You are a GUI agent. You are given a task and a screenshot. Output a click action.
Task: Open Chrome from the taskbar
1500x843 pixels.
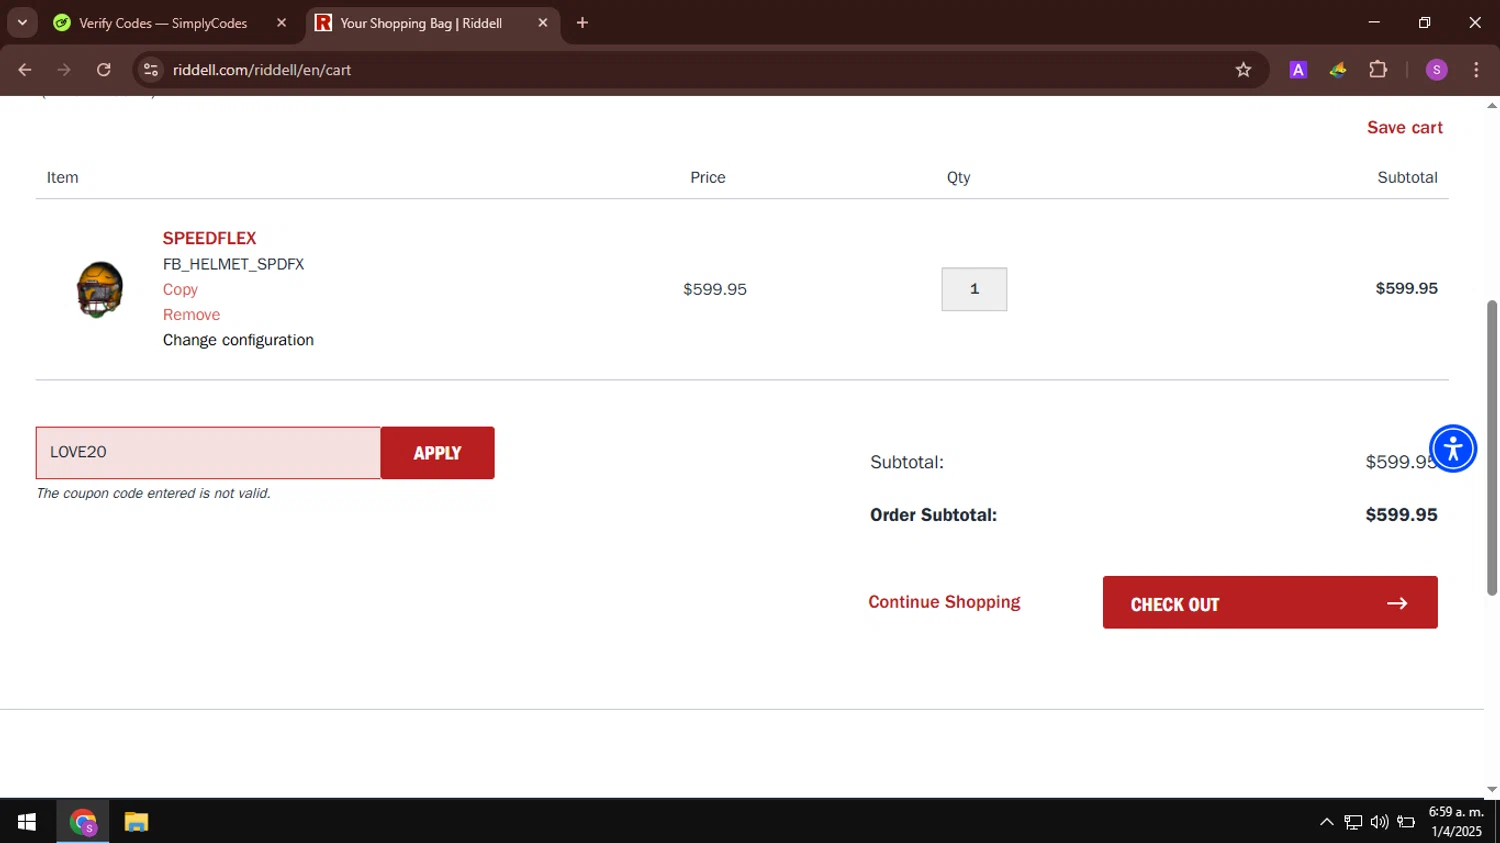click(83, 822)
